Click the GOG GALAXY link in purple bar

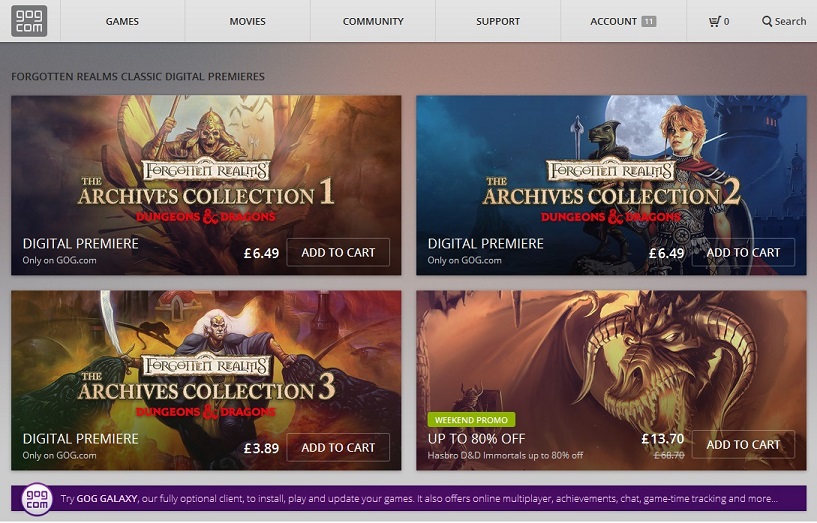[x=107, y=499]
